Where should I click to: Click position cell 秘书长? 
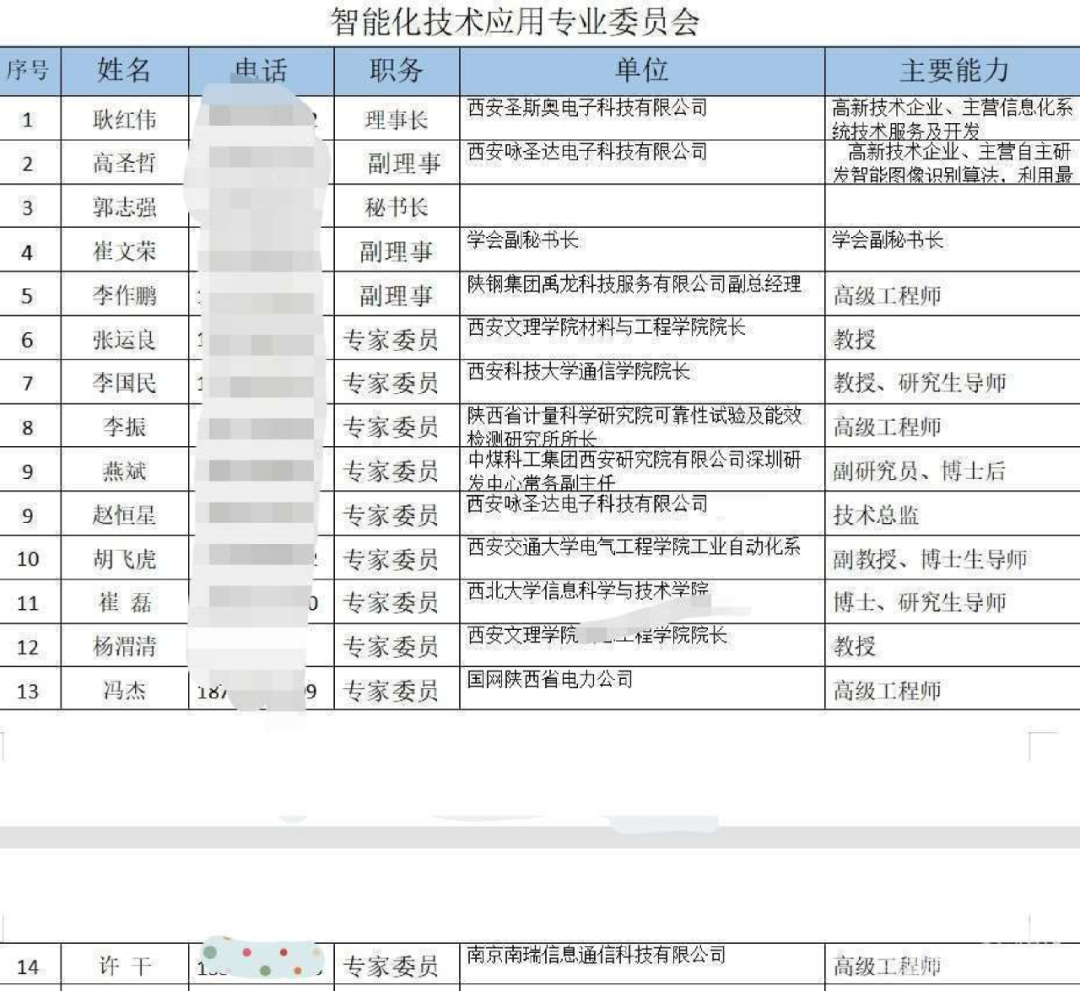coord(396,207)
